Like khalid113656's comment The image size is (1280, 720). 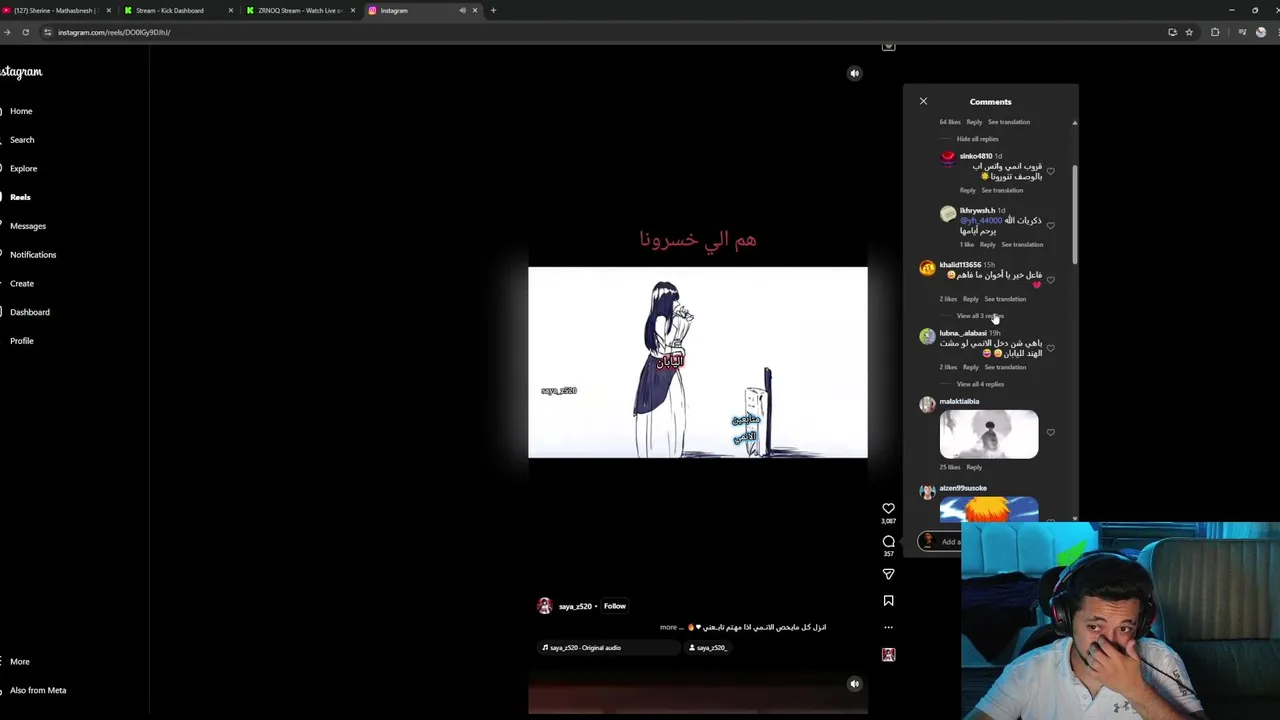[x=1050, y=280]
